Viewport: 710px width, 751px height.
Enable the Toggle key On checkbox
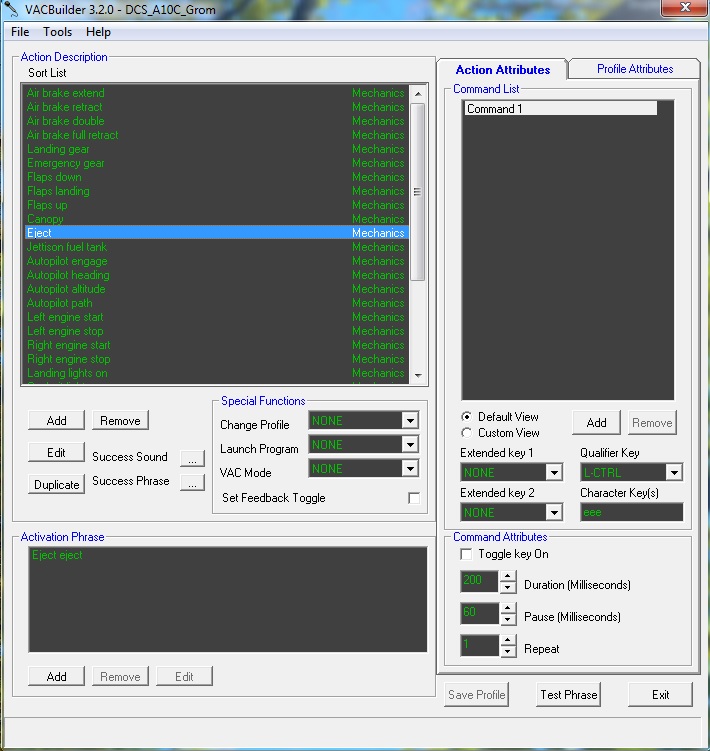point(465,554)
